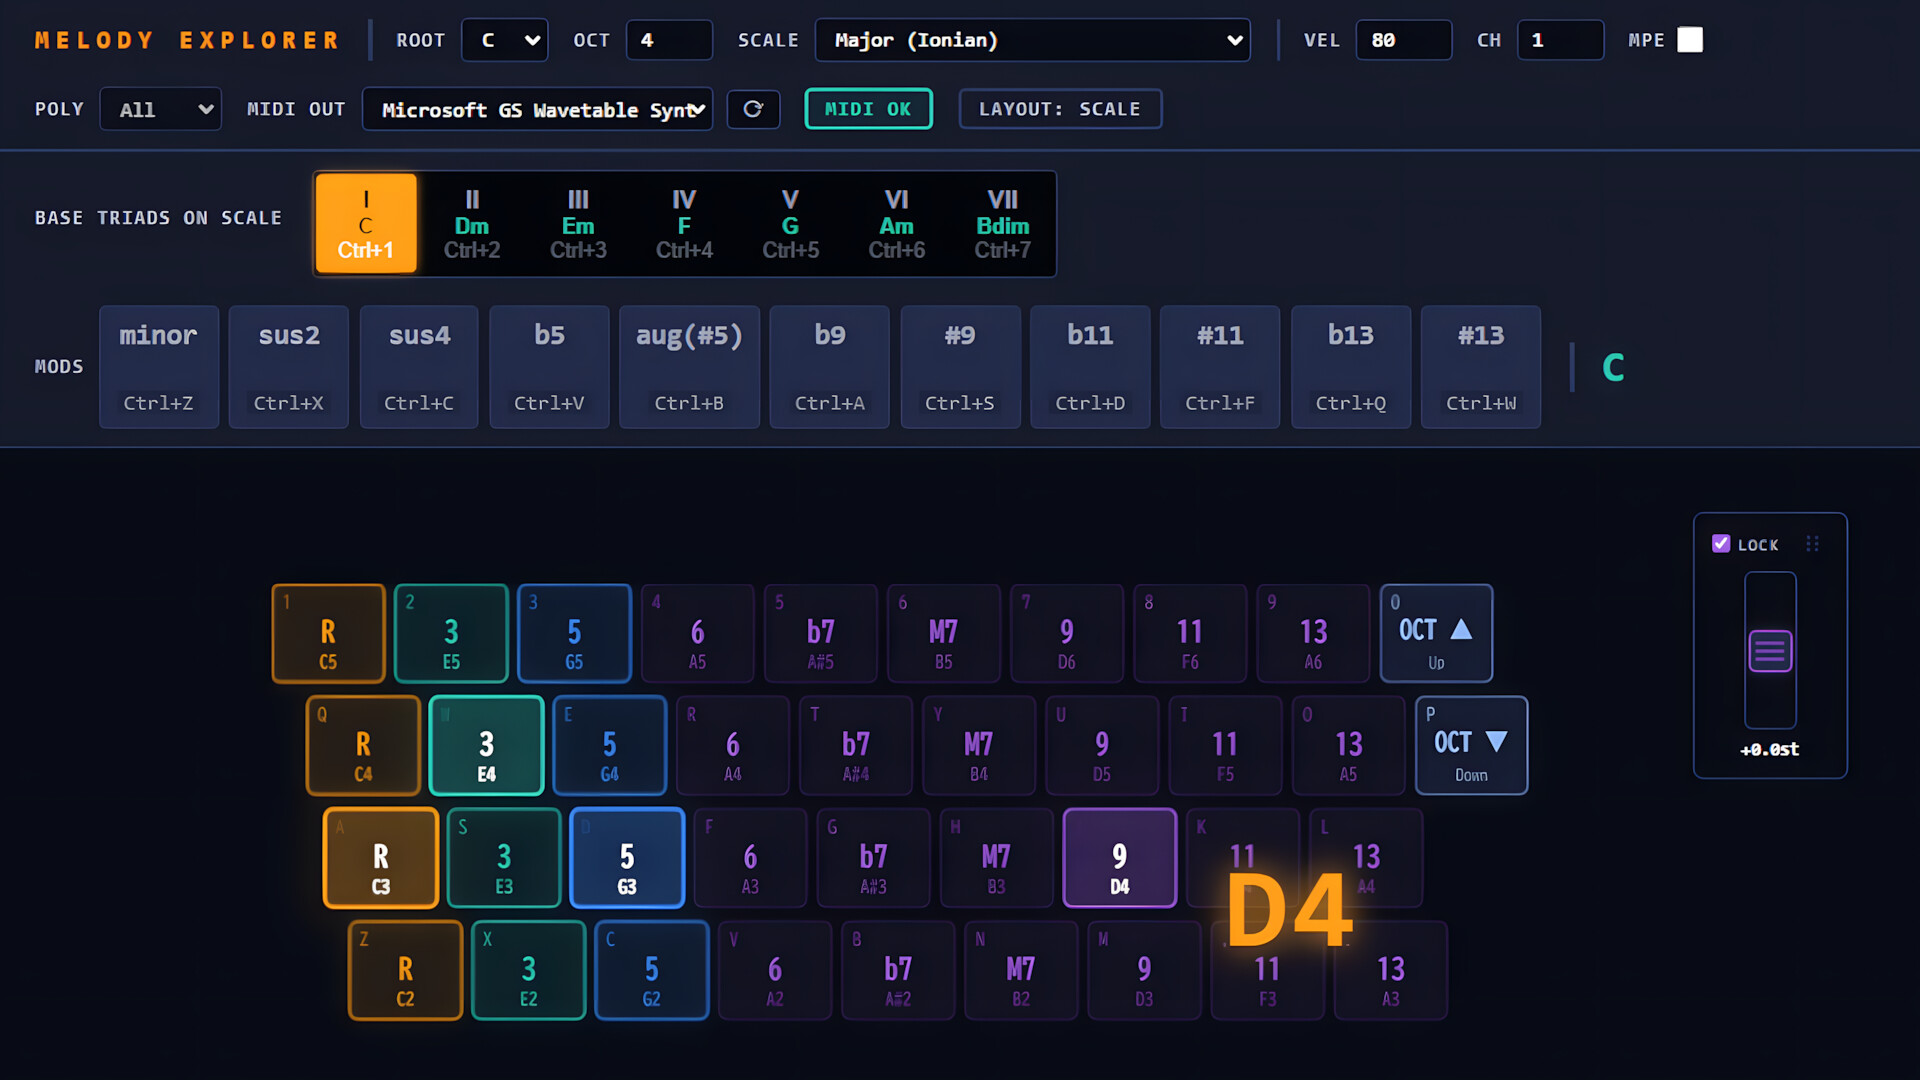
Task: Play the R C4 key
Action: (x=363, y=746)
